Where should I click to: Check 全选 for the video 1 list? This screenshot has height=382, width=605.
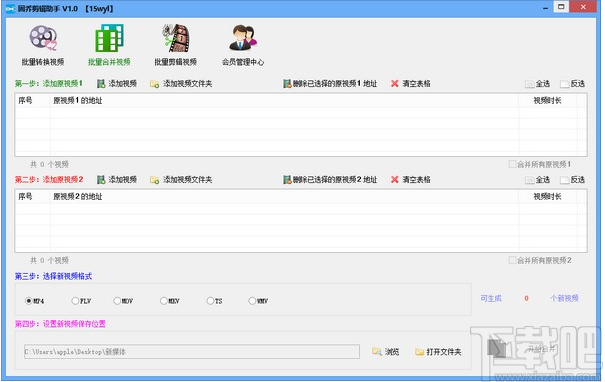[537, 84]
